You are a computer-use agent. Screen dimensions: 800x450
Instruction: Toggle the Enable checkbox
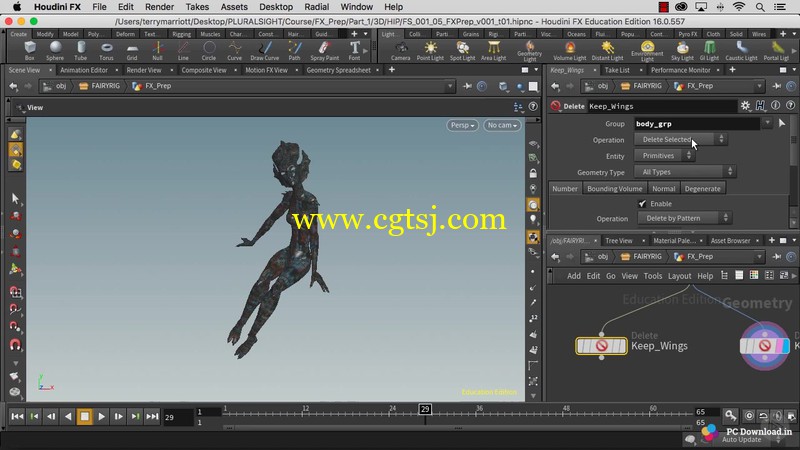(642, 204)
